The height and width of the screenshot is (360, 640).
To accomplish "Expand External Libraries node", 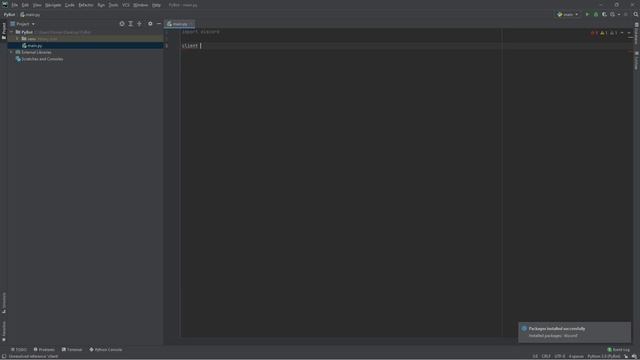I will pyautogui.click(x=11, y=52).
